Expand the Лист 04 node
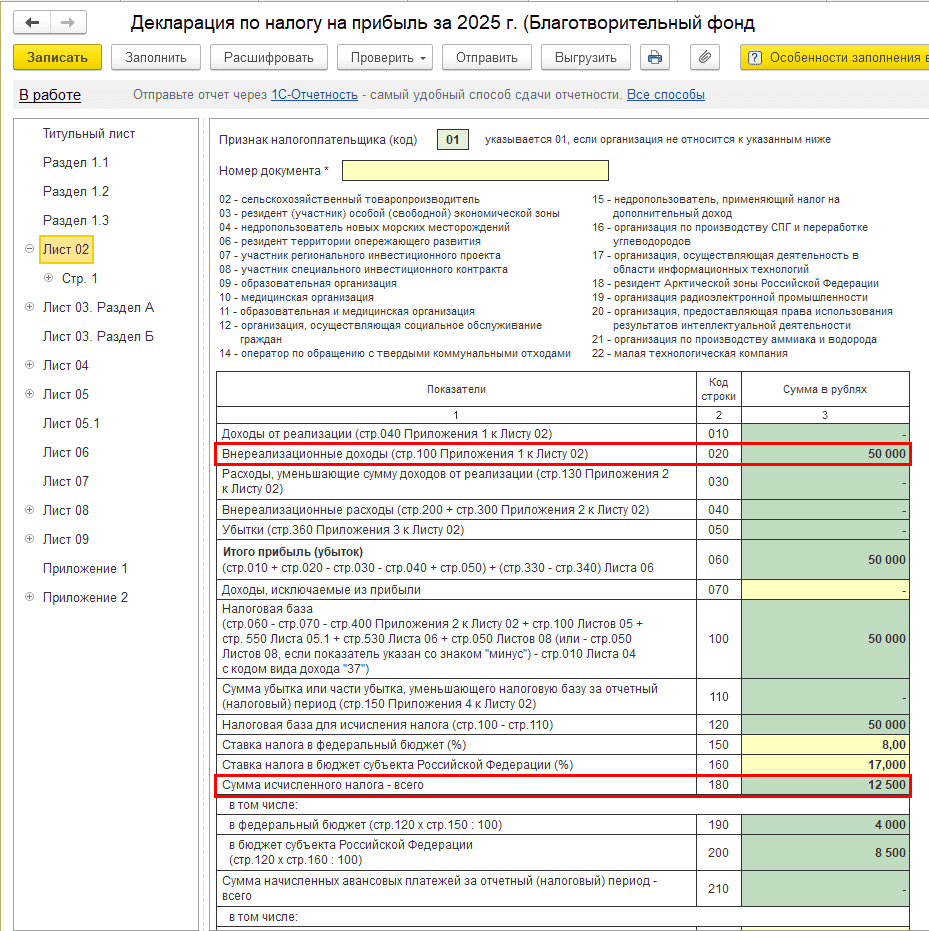 29,365
